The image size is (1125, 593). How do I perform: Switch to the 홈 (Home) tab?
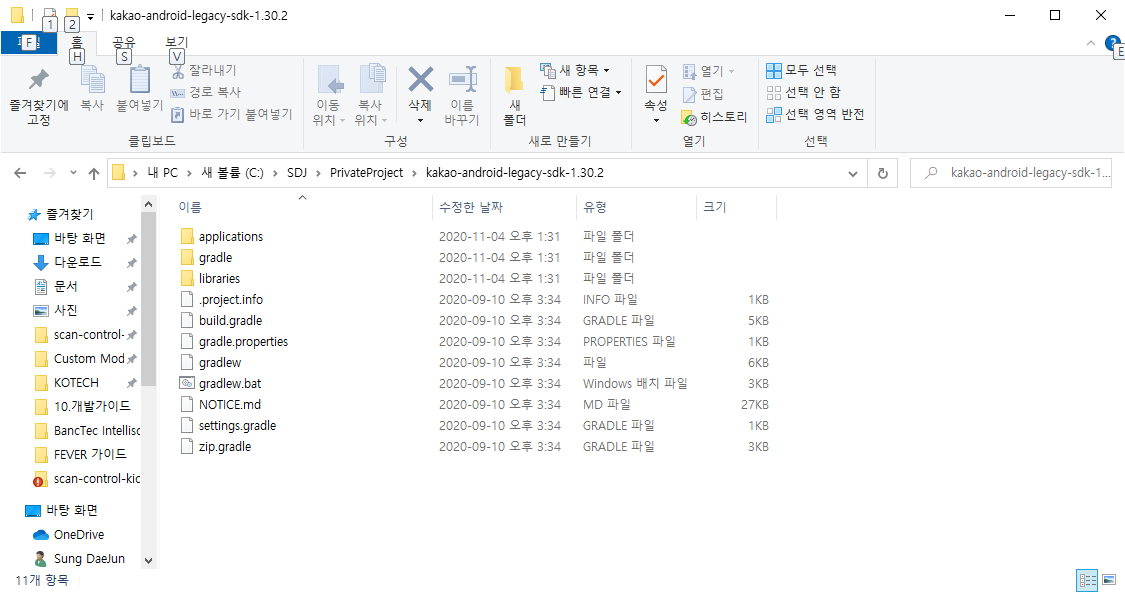[x=77, y=43]
